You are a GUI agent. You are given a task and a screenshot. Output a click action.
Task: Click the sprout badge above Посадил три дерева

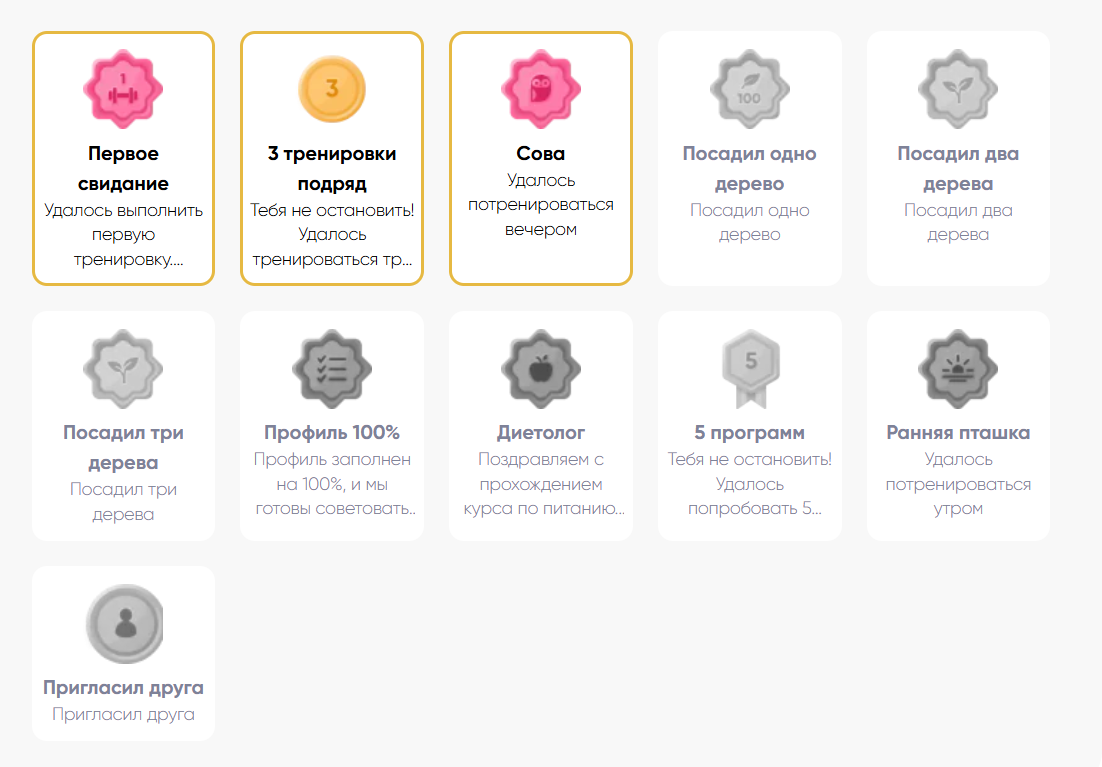(123, 369)
